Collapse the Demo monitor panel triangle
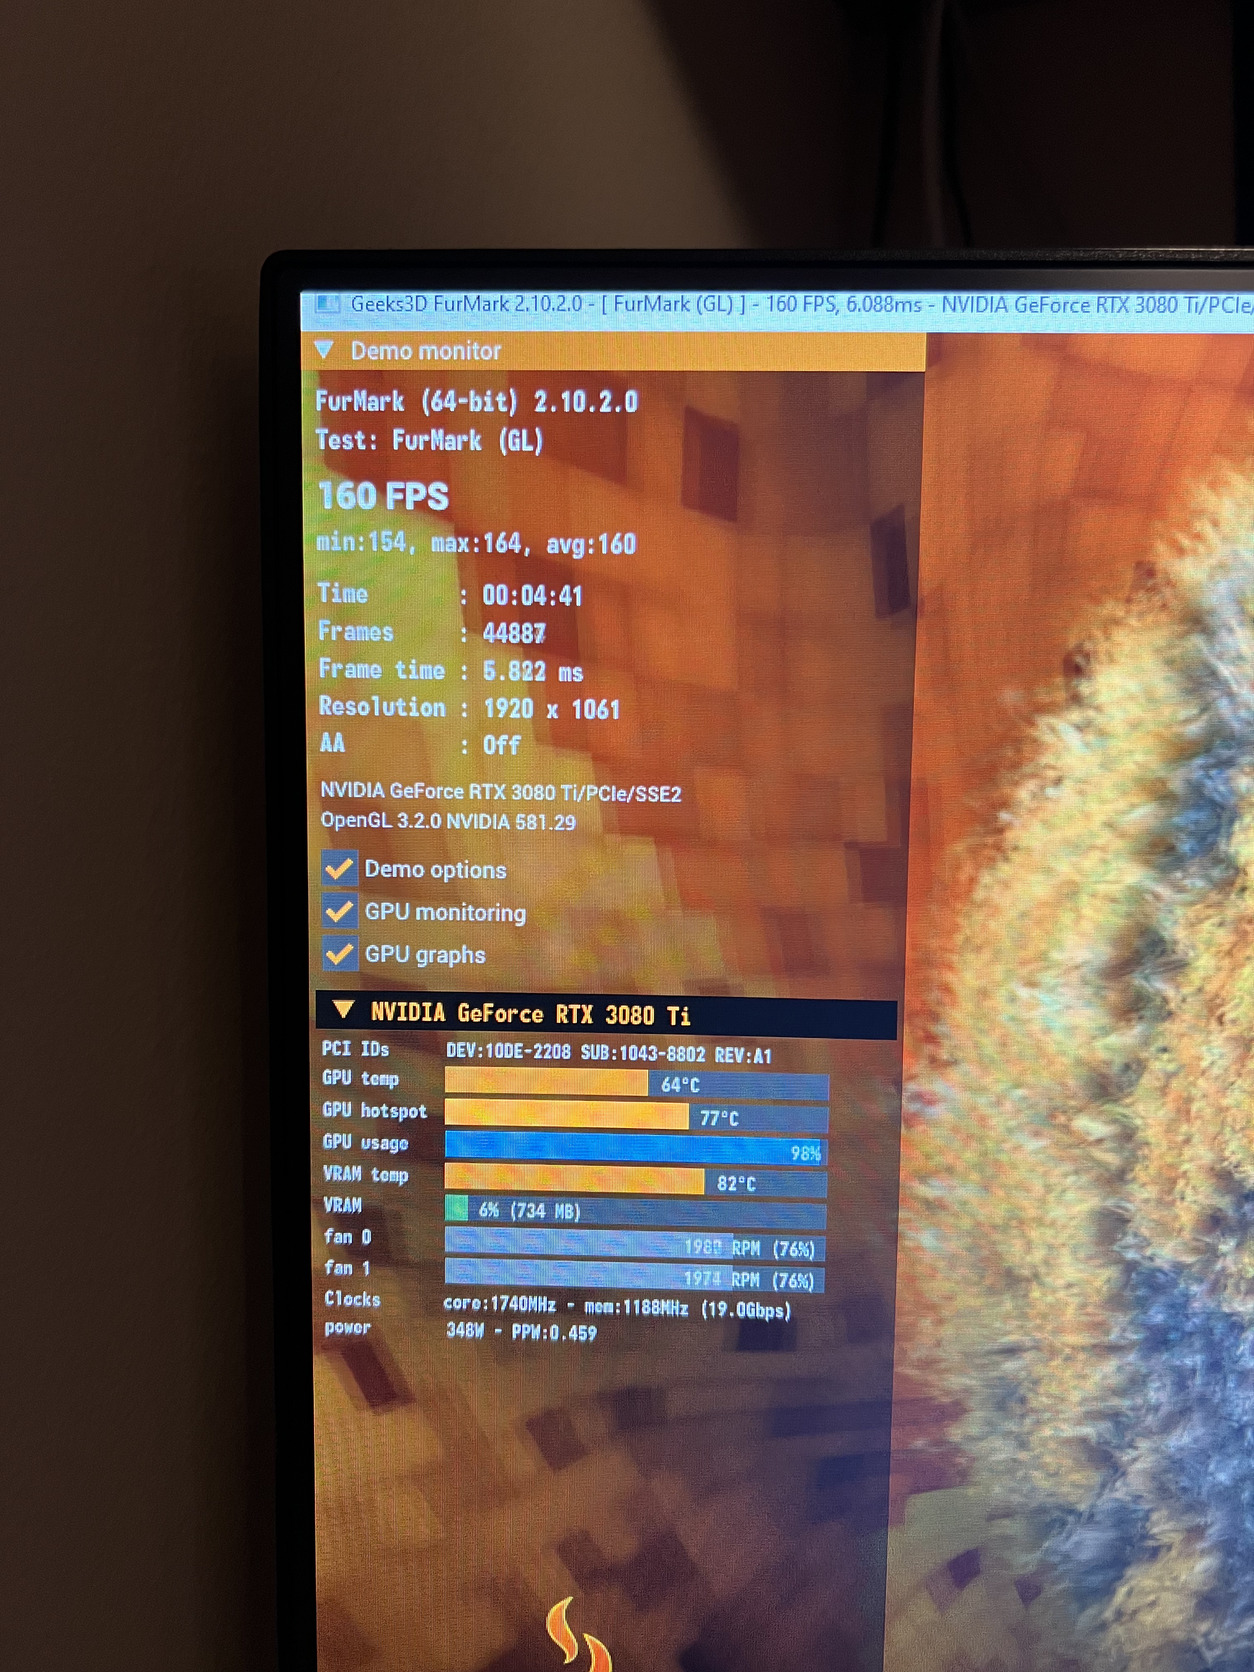The width and height of the screenshot is (1254, 1672). [x=324, y=350]
